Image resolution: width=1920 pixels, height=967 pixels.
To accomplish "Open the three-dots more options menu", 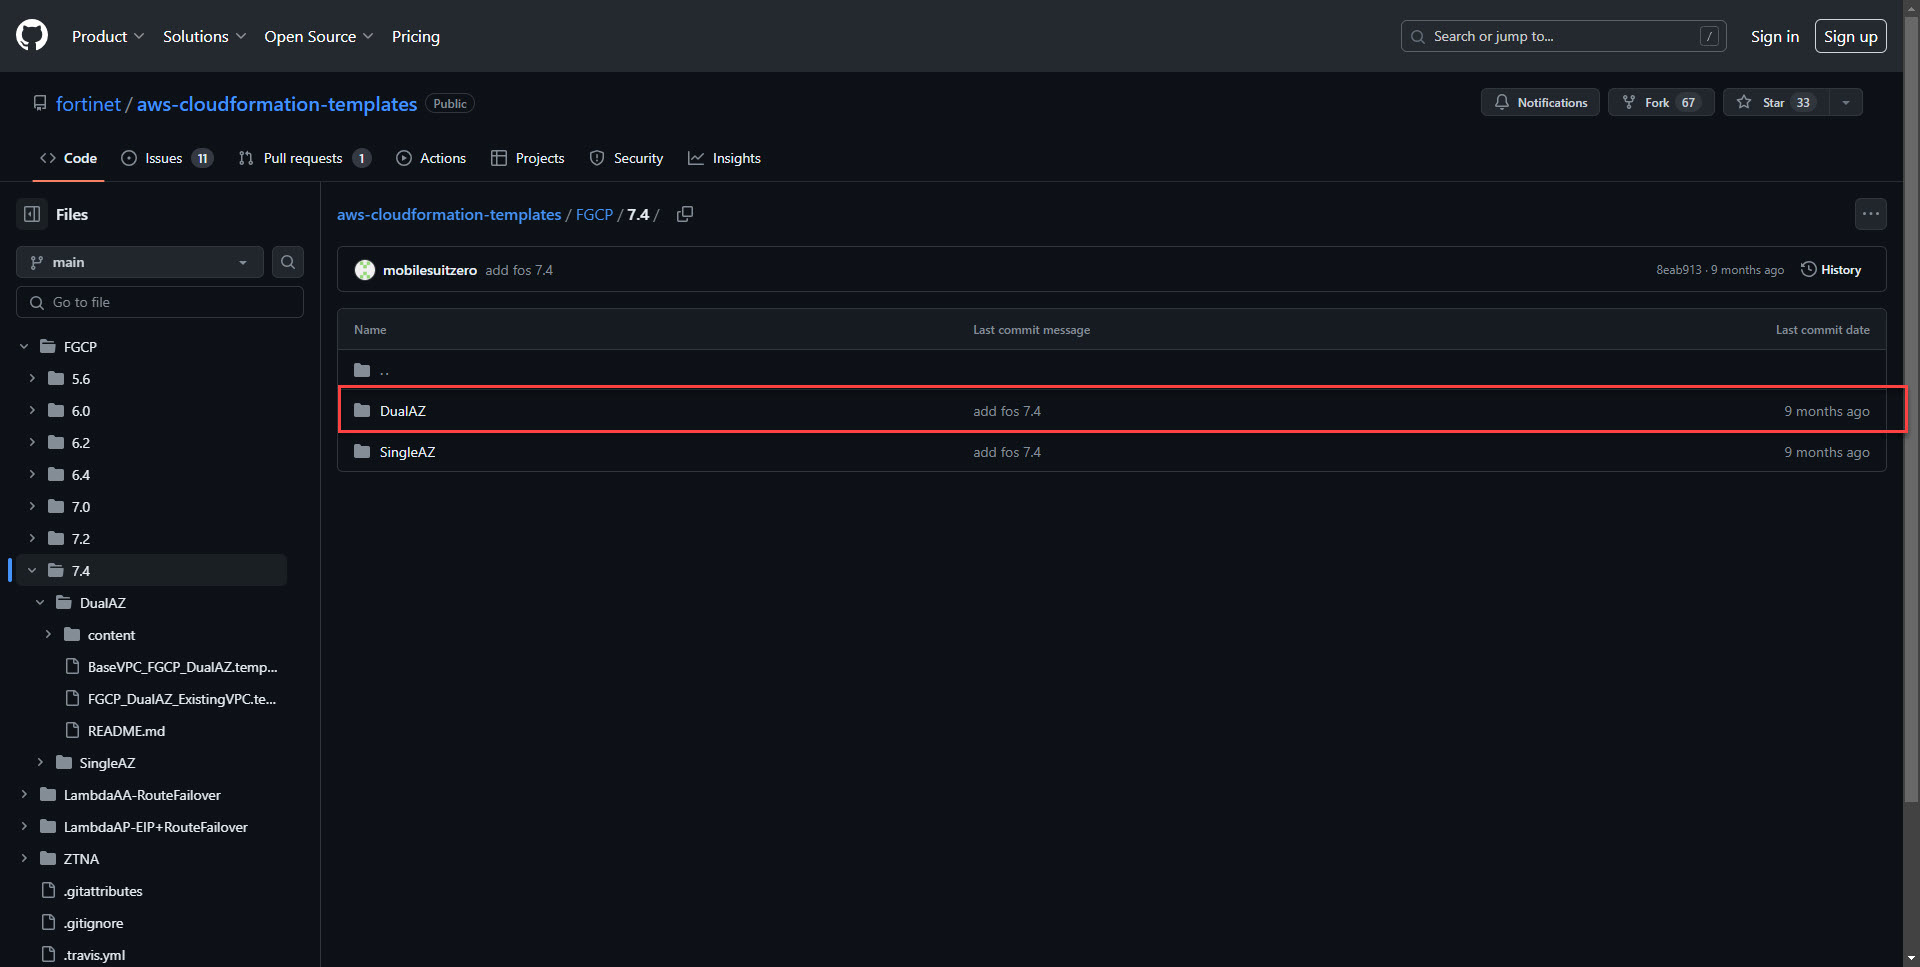I will (x=1871, y=214).
